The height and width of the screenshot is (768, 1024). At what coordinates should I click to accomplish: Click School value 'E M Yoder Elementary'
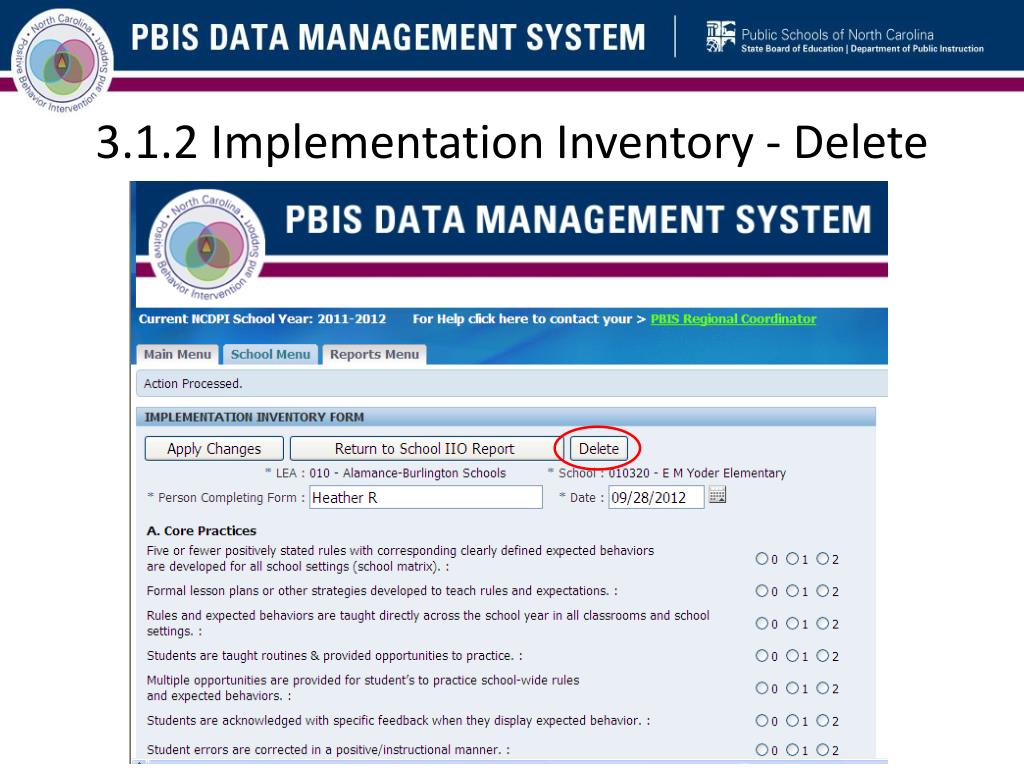point(724,473)
